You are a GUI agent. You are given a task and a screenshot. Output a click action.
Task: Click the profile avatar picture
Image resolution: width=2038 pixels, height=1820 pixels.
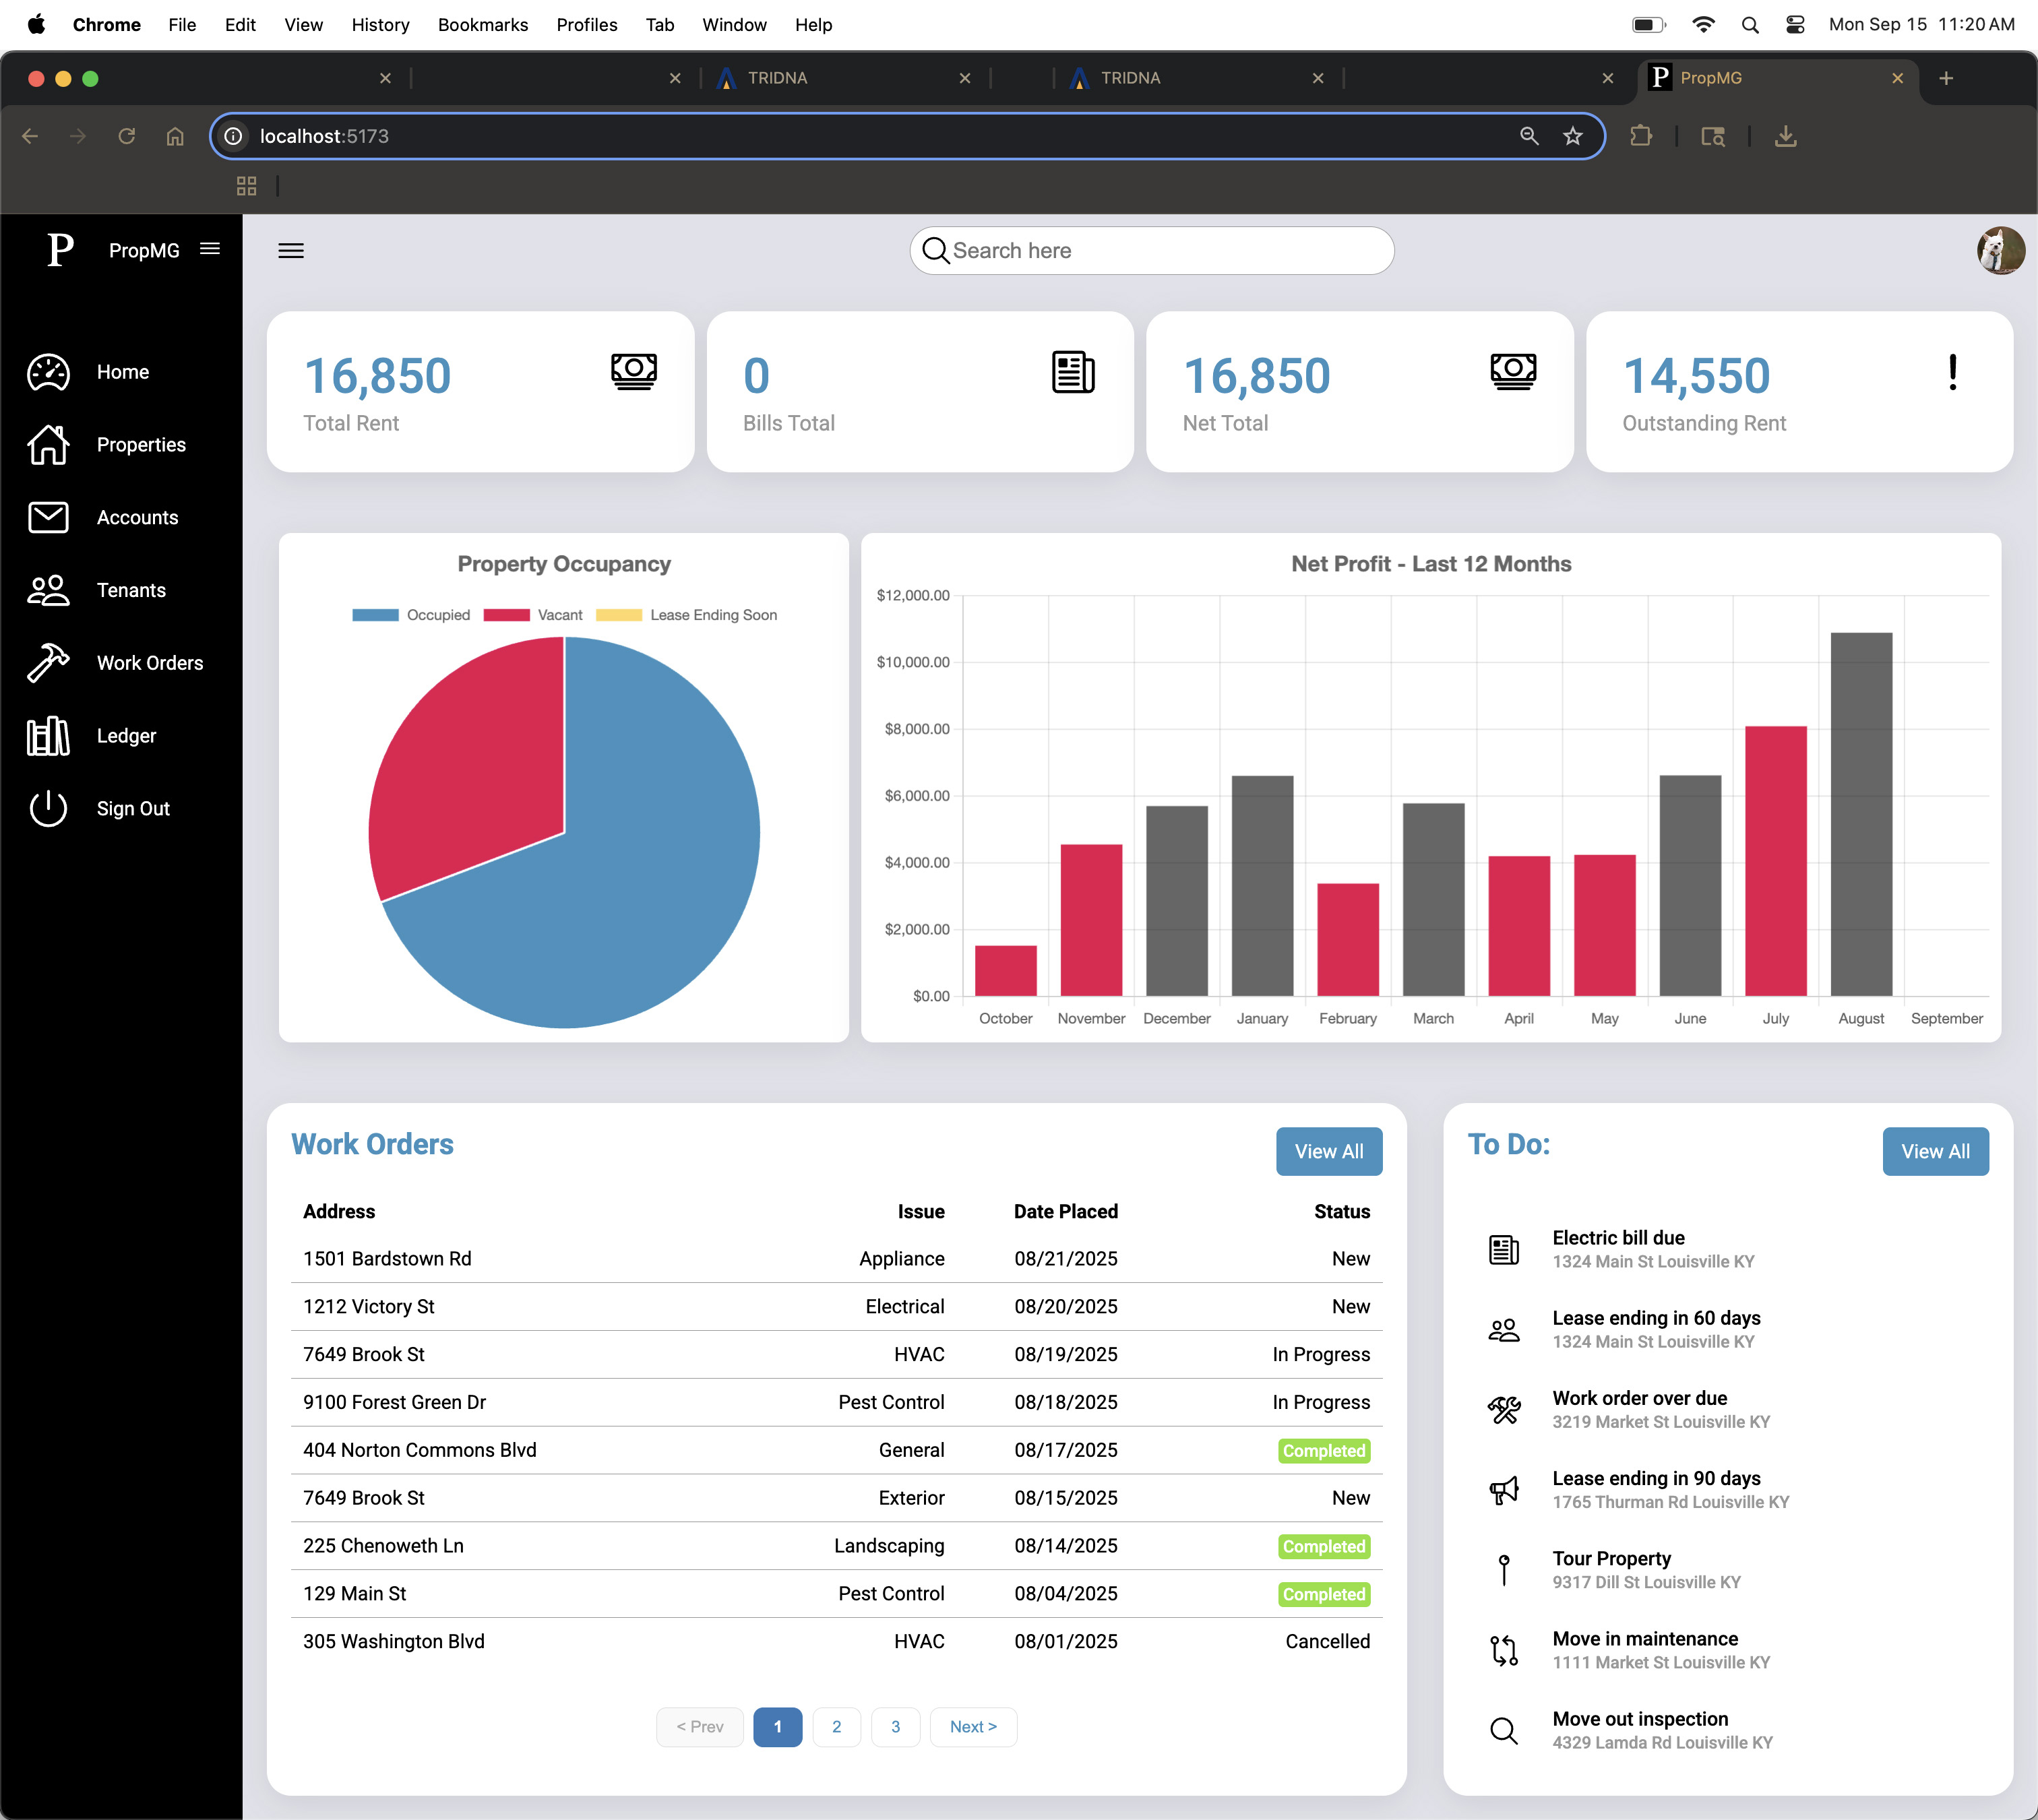click(x=2000, y=250)
